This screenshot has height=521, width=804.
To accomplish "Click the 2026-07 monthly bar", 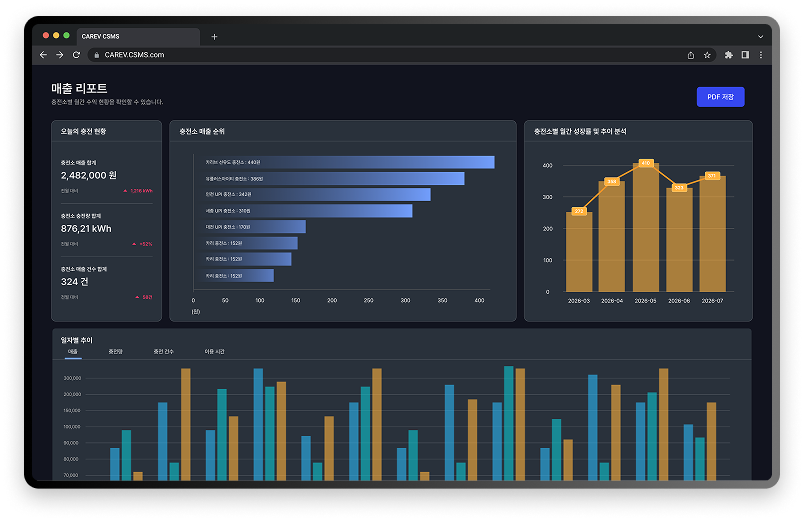I will [713, 234].
